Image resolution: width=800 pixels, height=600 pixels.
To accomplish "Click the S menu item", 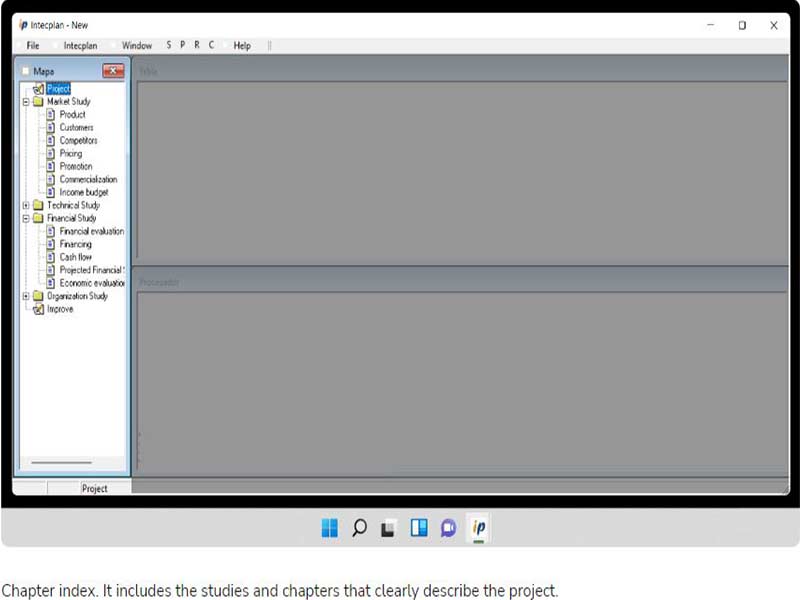I will tap(169, 45).
